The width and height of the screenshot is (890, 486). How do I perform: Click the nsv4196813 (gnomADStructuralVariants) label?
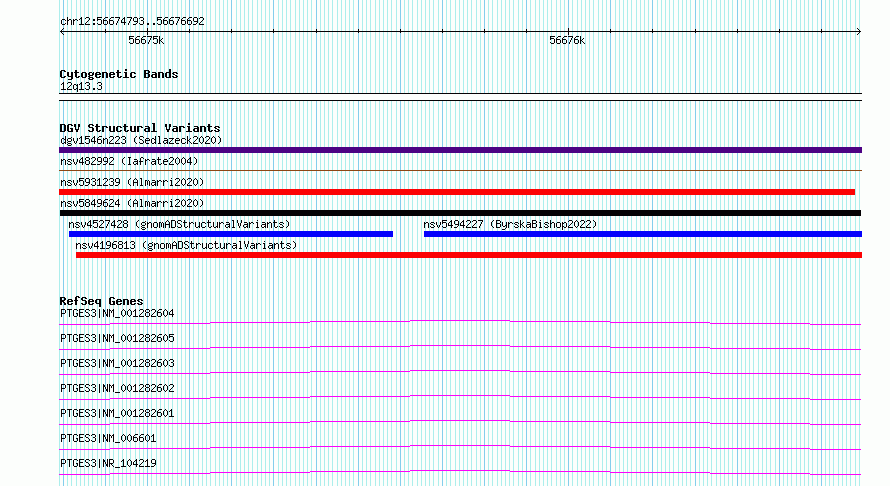point(186,245)
